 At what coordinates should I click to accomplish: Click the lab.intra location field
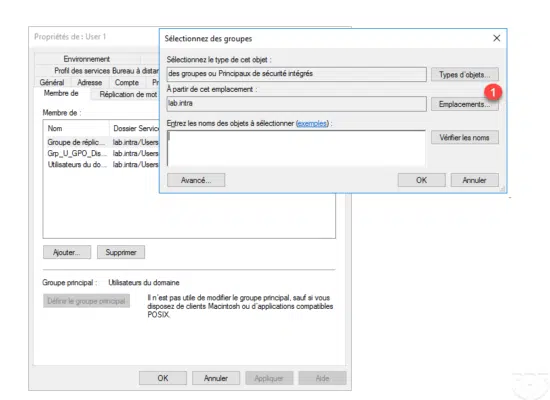(296, 104)
